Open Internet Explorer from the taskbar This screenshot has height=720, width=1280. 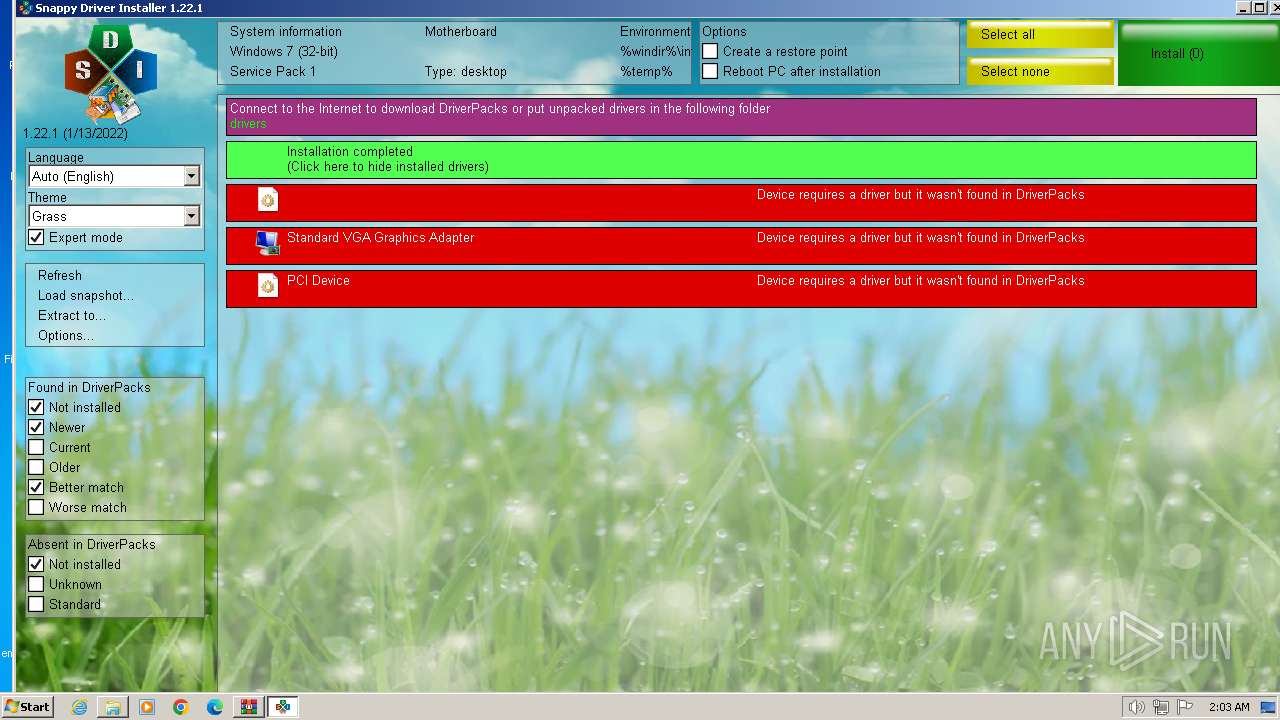pos(79,707)
